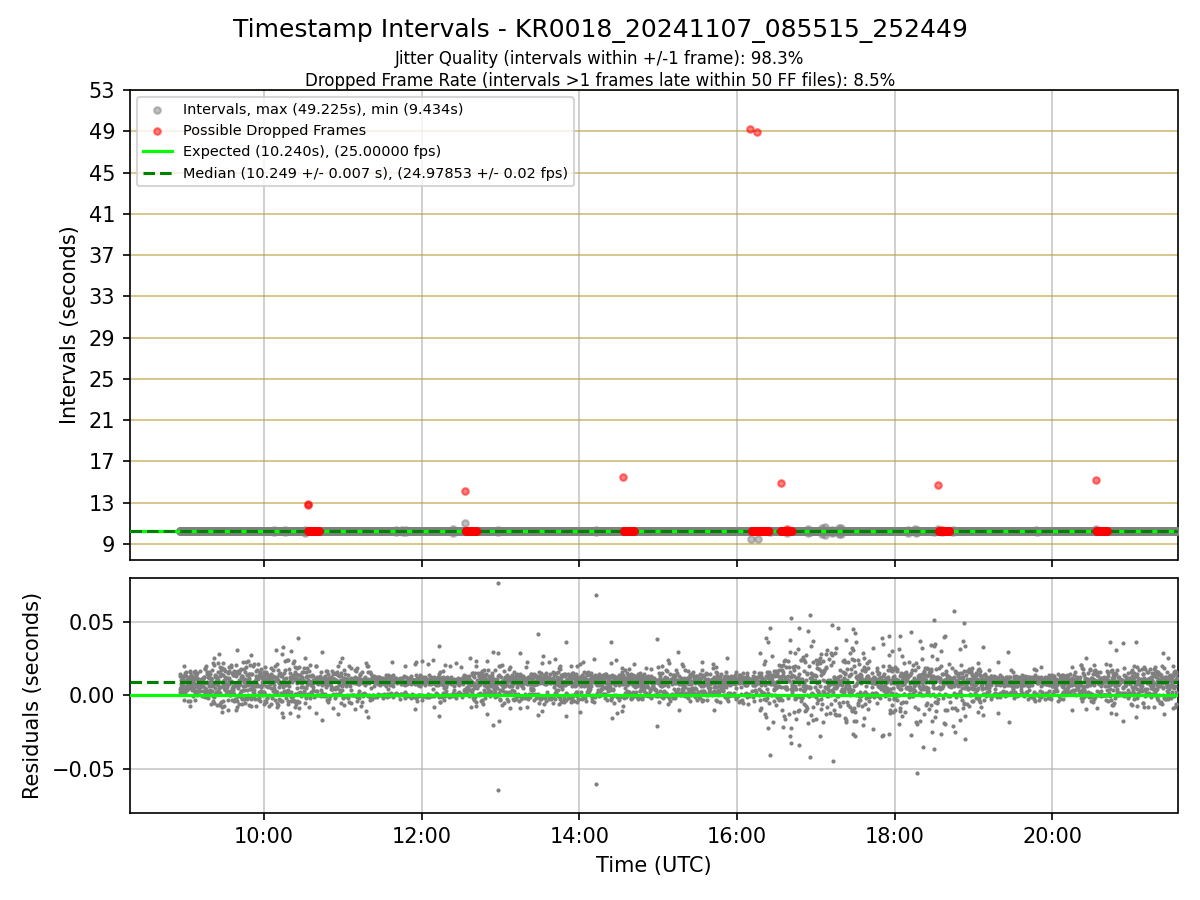
Task: Click the highest residual outlier dot near 13:00
Action: (x=498, y=583)
